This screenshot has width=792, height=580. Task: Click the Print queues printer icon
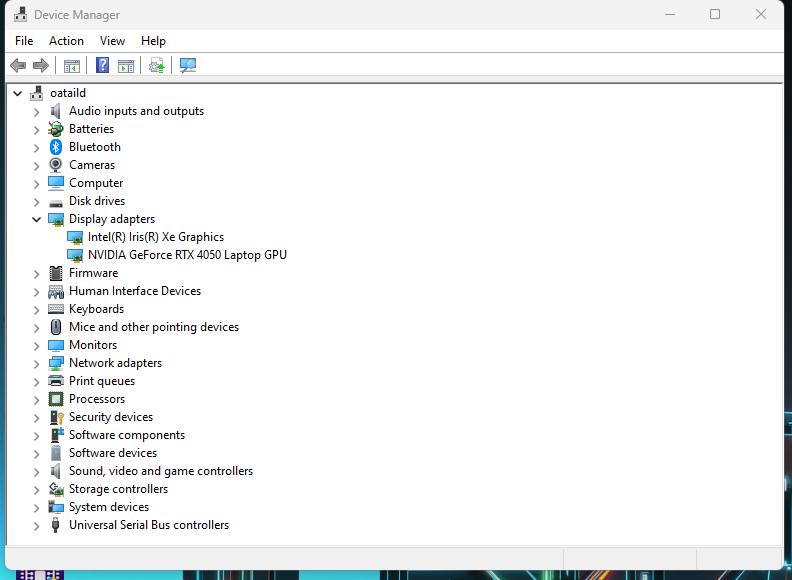tap(56, 381)
